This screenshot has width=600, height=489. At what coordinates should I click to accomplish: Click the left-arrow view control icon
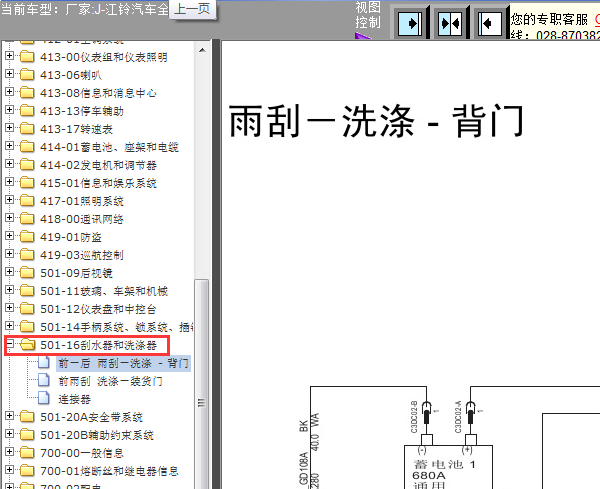(490, 24)
